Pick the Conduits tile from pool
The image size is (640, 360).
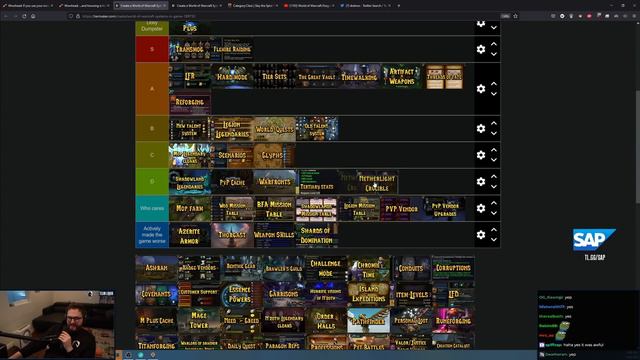click(411, 268)
